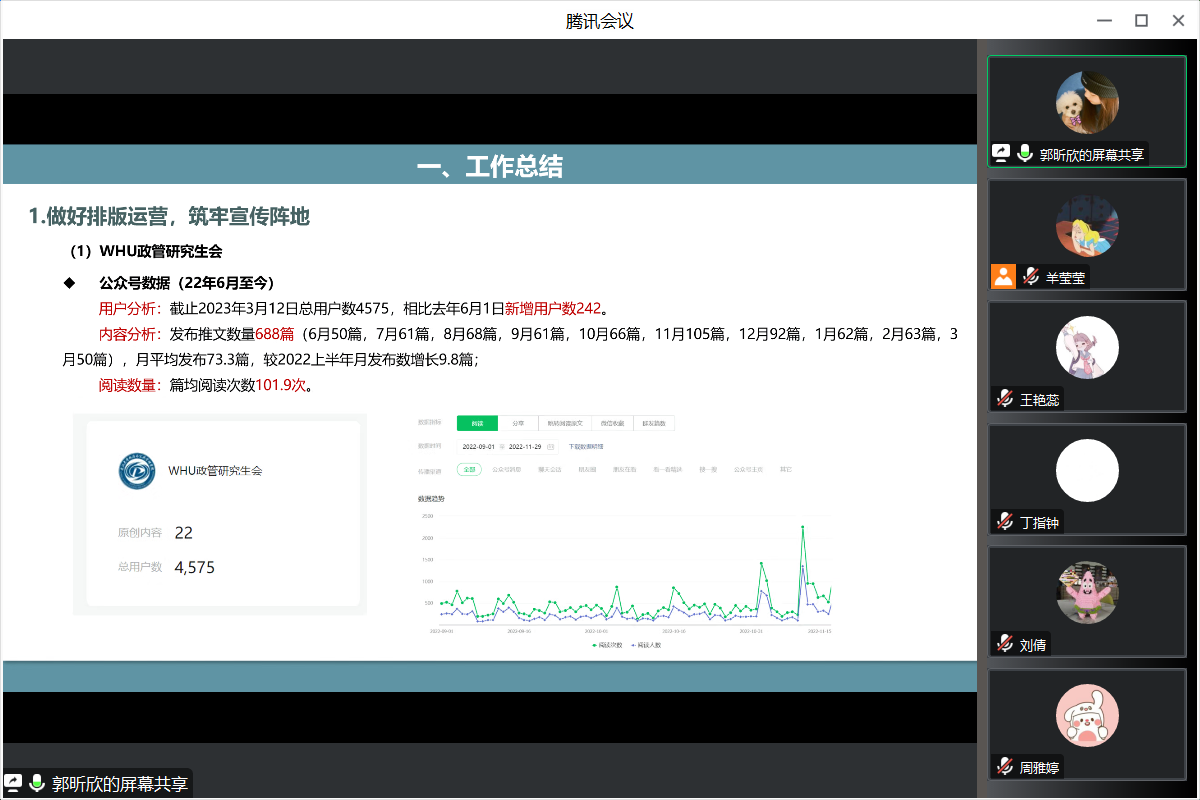Click the peak point of green chart line
Image resolution: width=1200 pixels, height=800 pixels.
click(x=802, y=527)
